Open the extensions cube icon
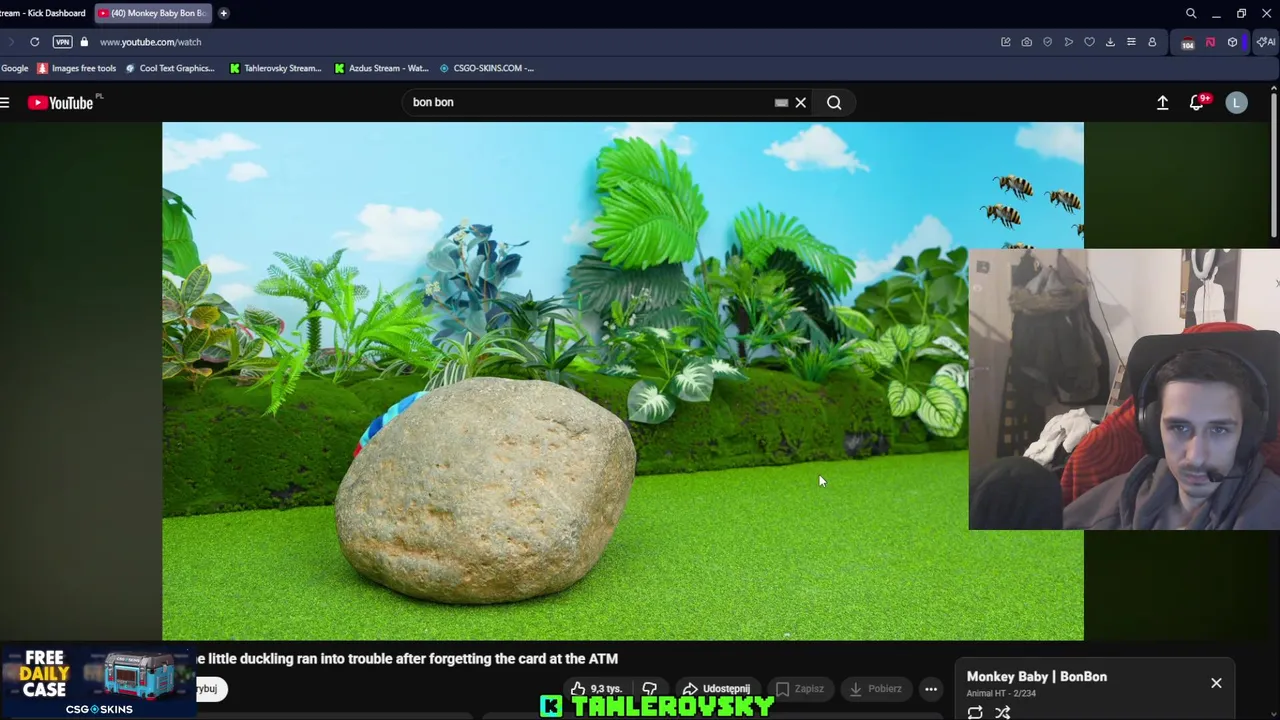1280x720 pixels. 1232,42
